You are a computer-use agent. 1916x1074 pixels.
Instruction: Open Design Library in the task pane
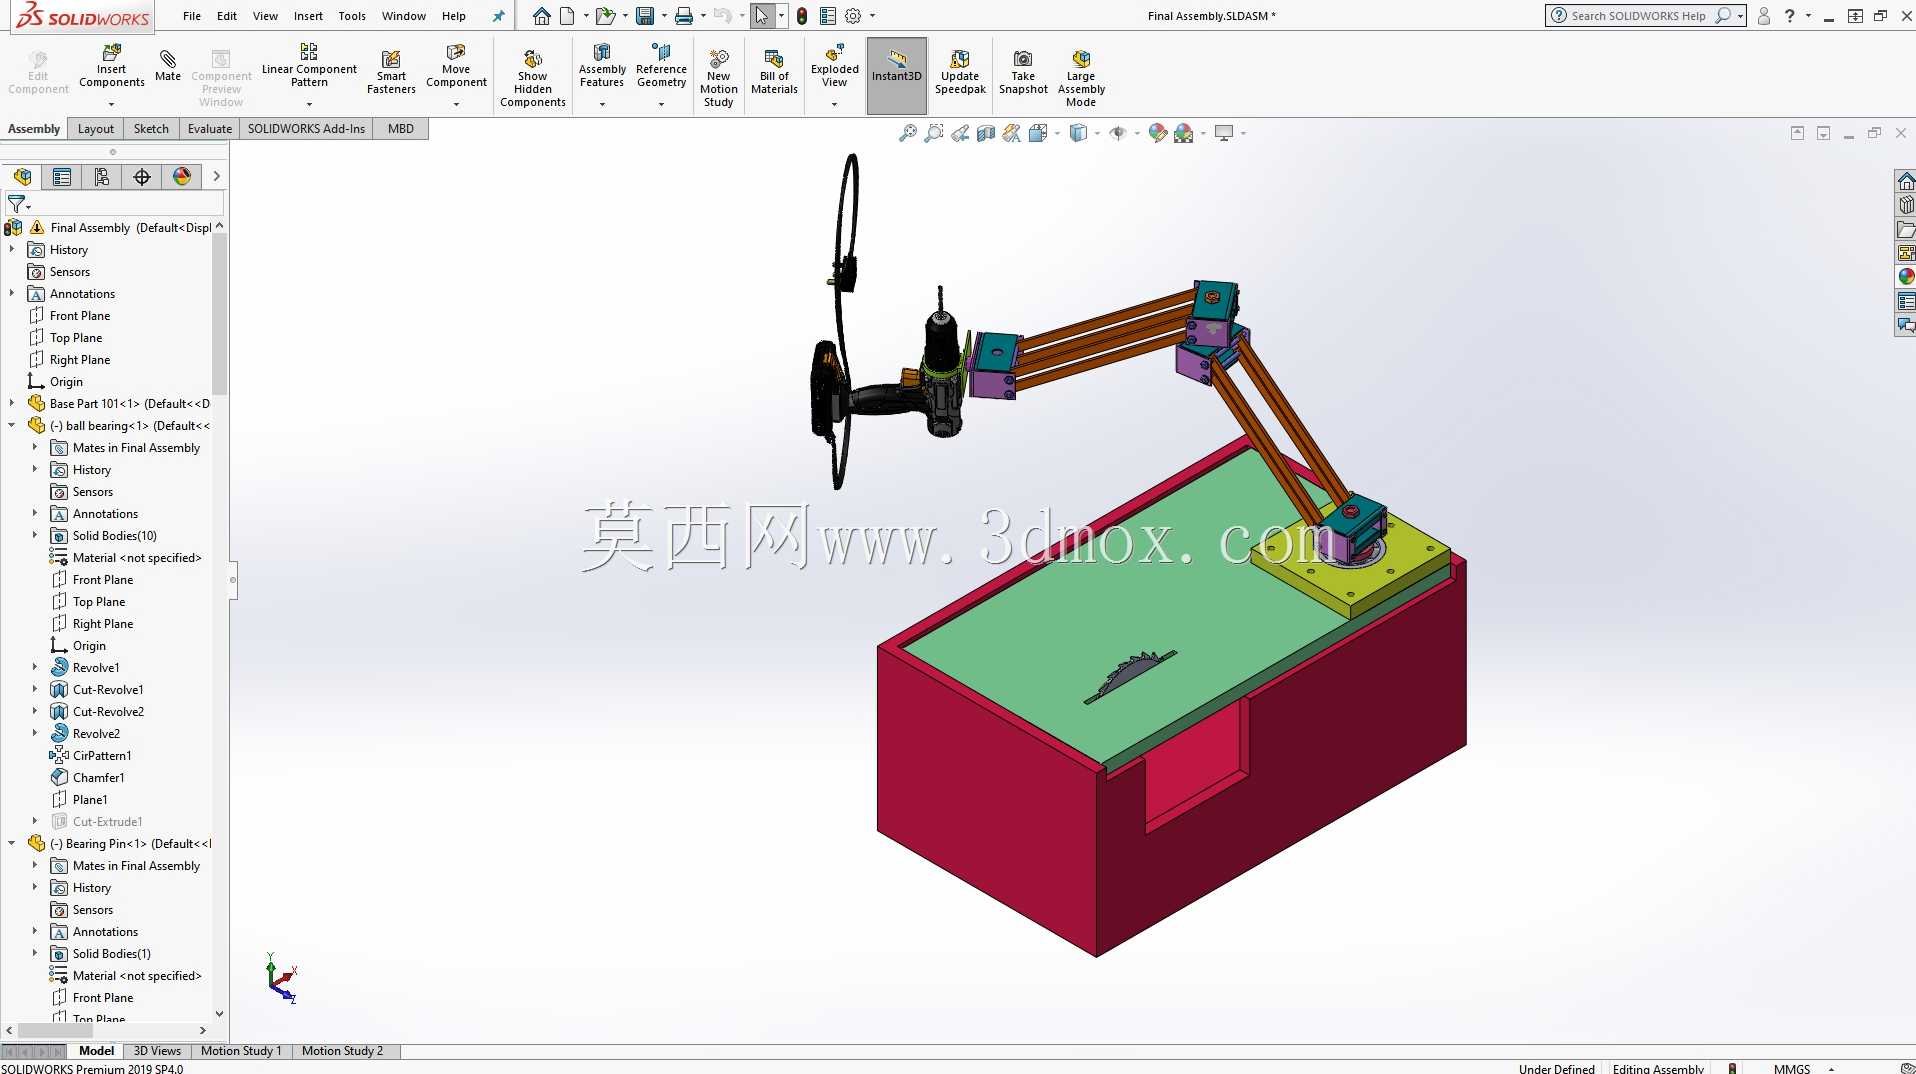(x=1906, y=205)
